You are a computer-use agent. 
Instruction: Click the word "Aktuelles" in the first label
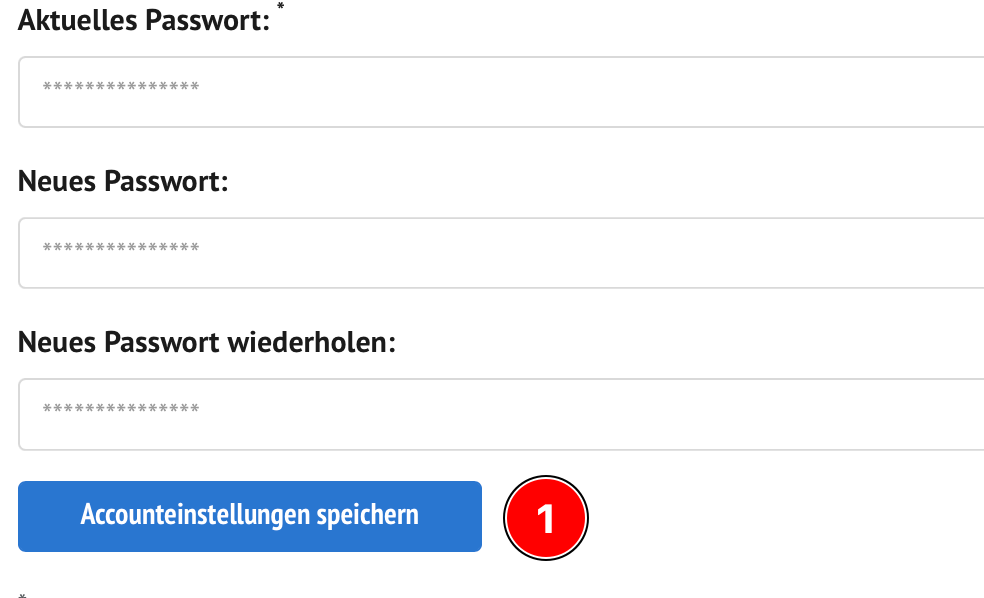pyautogui.click(x=78, y=21)
